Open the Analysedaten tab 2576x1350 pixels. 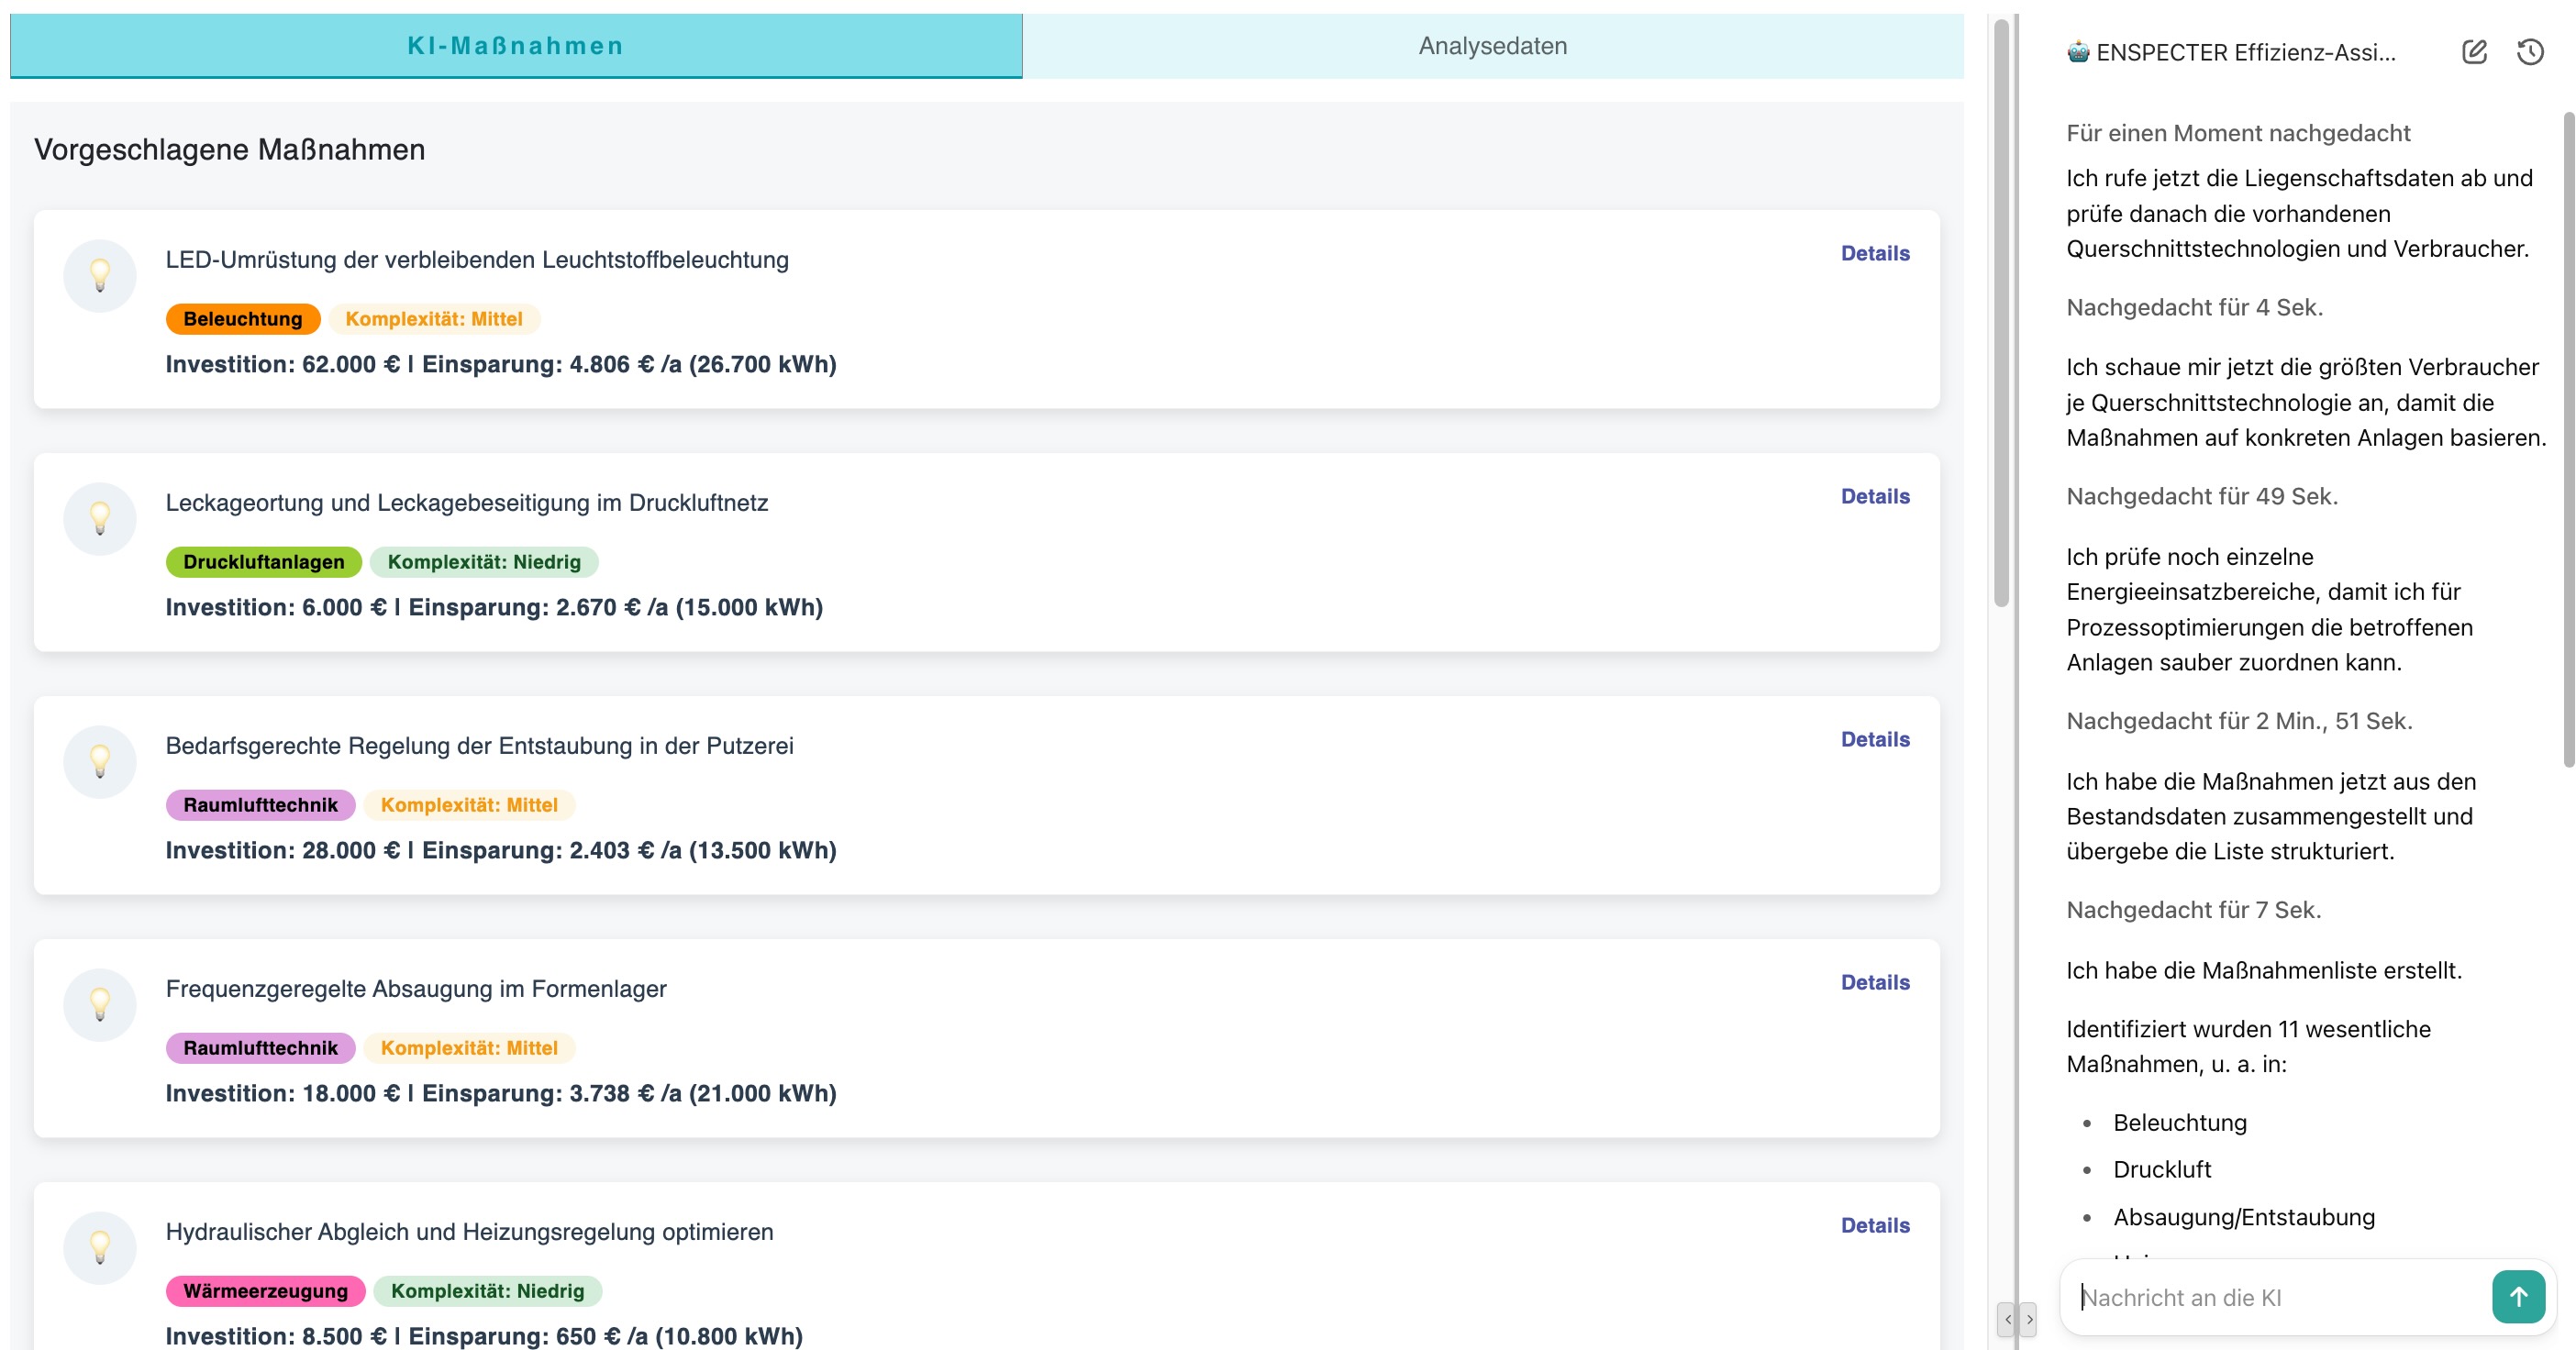click(1492, 46)
